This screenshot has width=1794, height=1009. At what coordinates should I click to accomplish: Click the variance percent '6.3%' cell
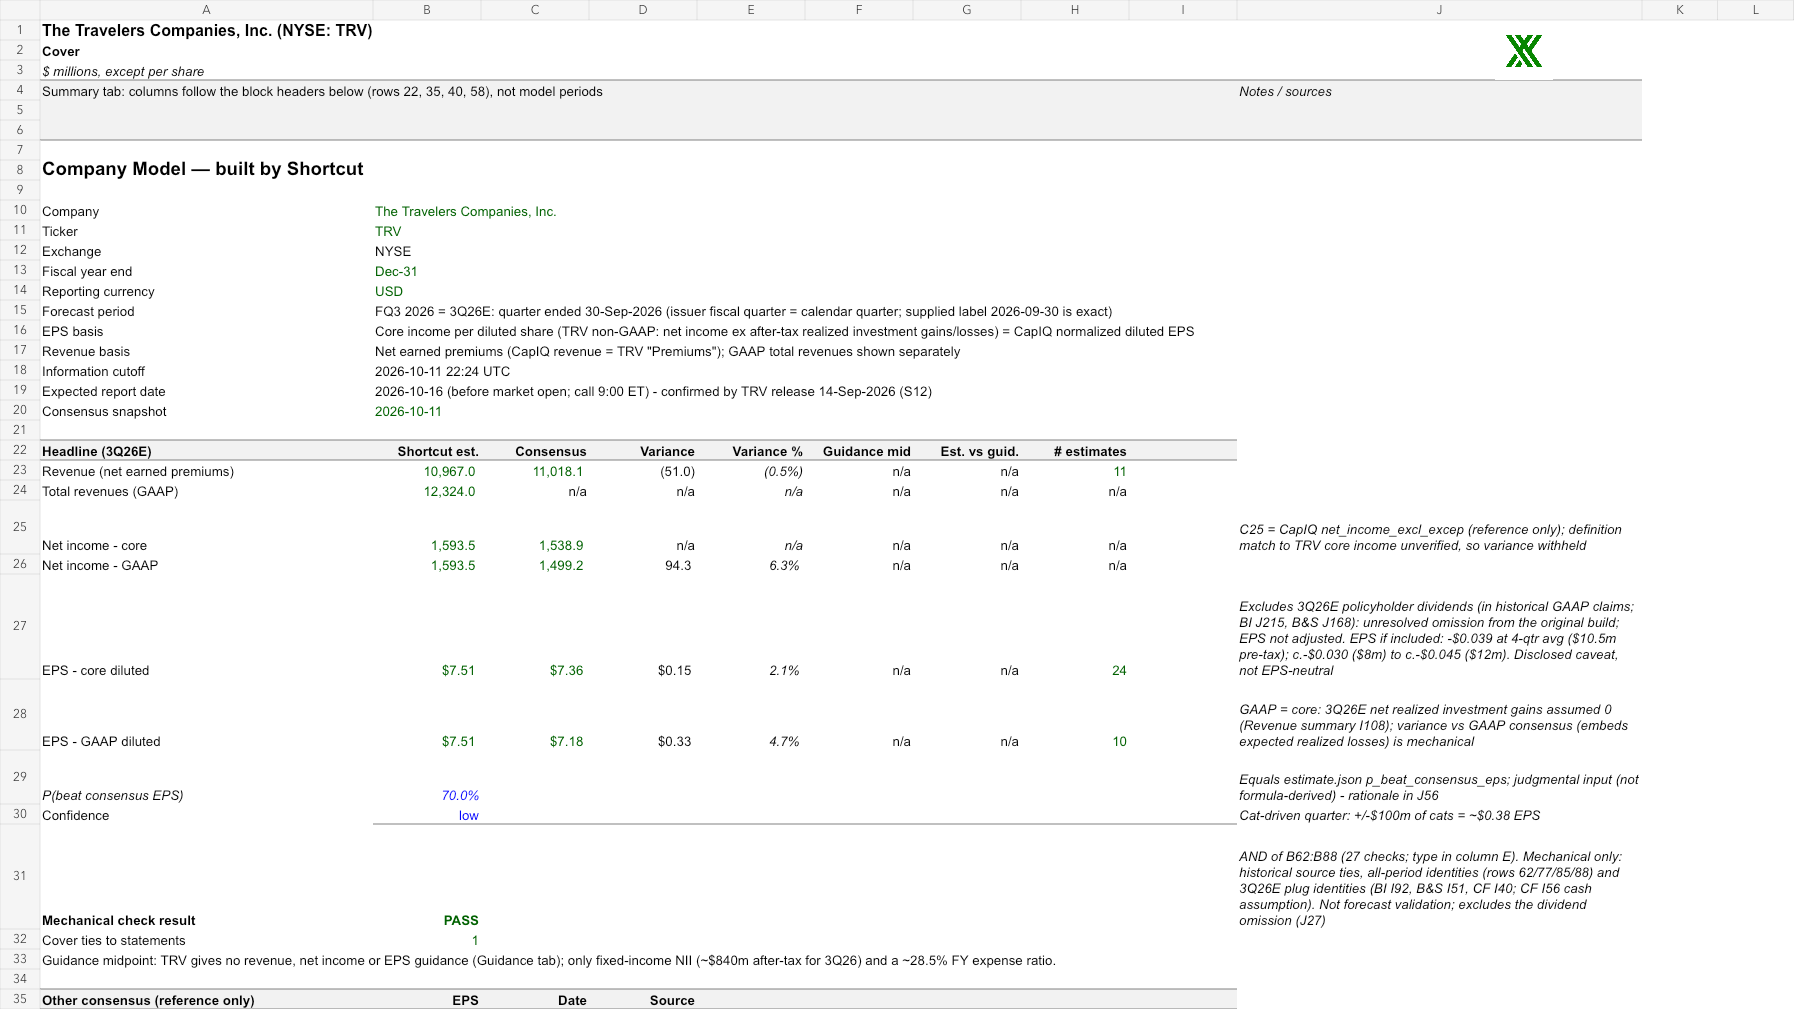[784, 565]
